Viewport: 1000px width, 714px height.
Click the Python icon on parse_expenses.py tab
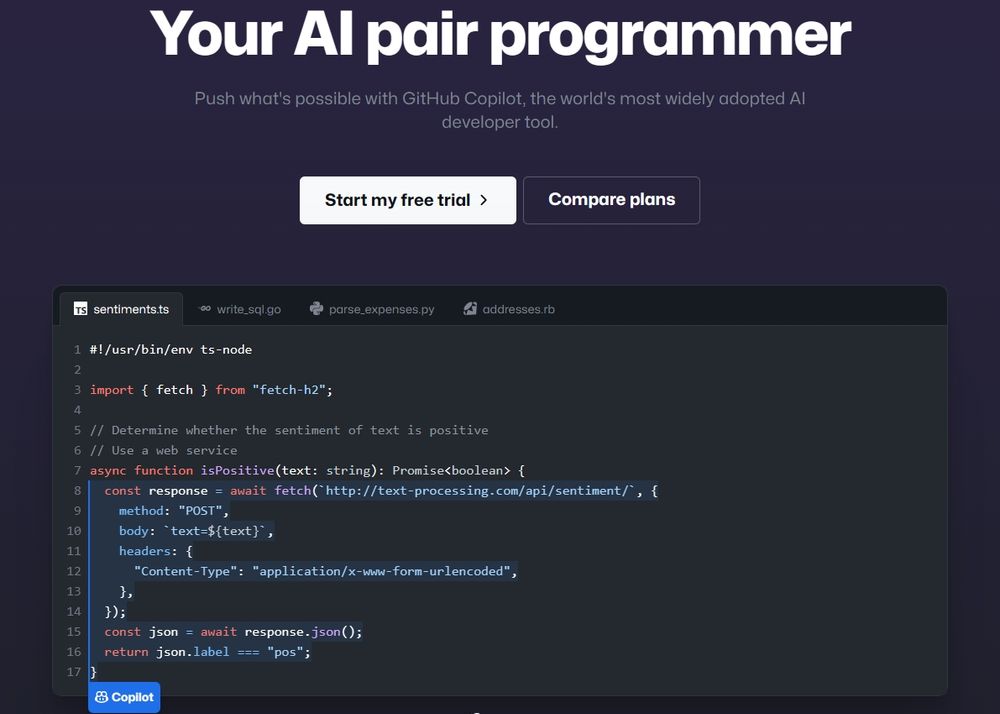[x=316, y=309]
